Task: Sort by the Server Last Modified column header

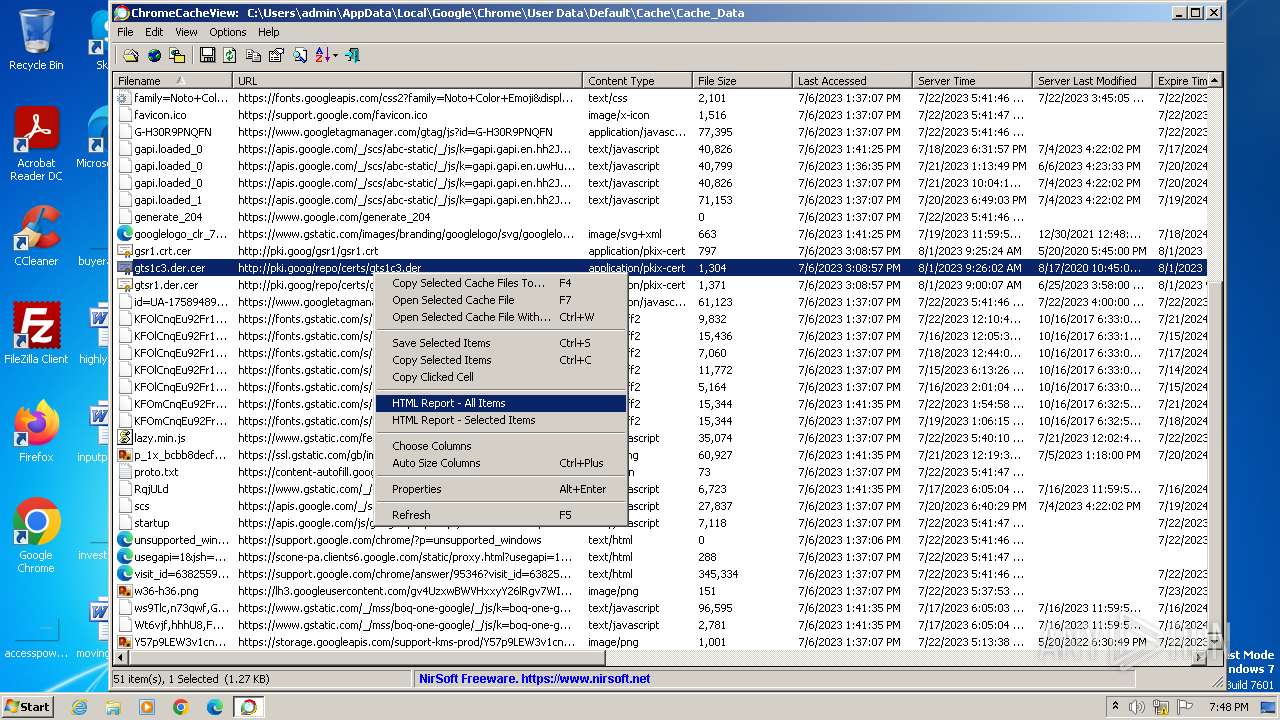Action: click(x=1092, y=81)
